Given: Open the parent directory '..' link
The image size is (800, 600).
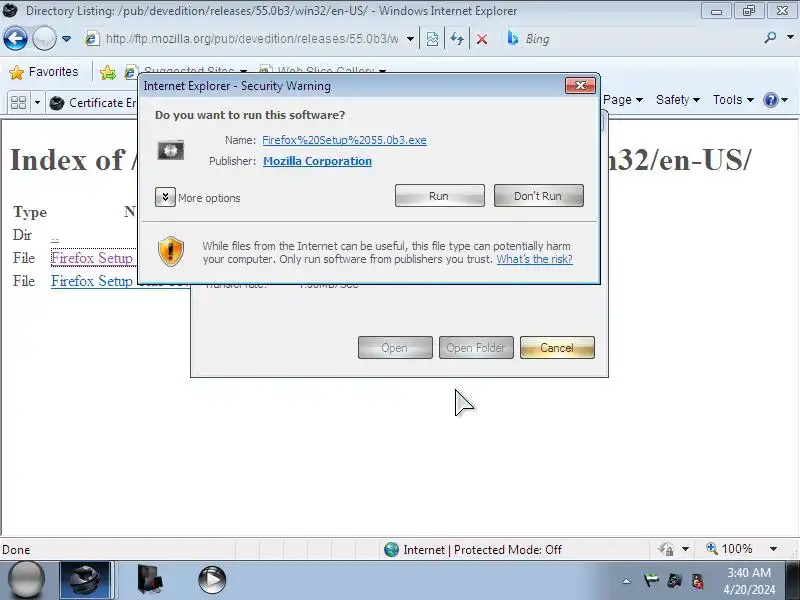Looking at the screenshot, I should [55, 236].
